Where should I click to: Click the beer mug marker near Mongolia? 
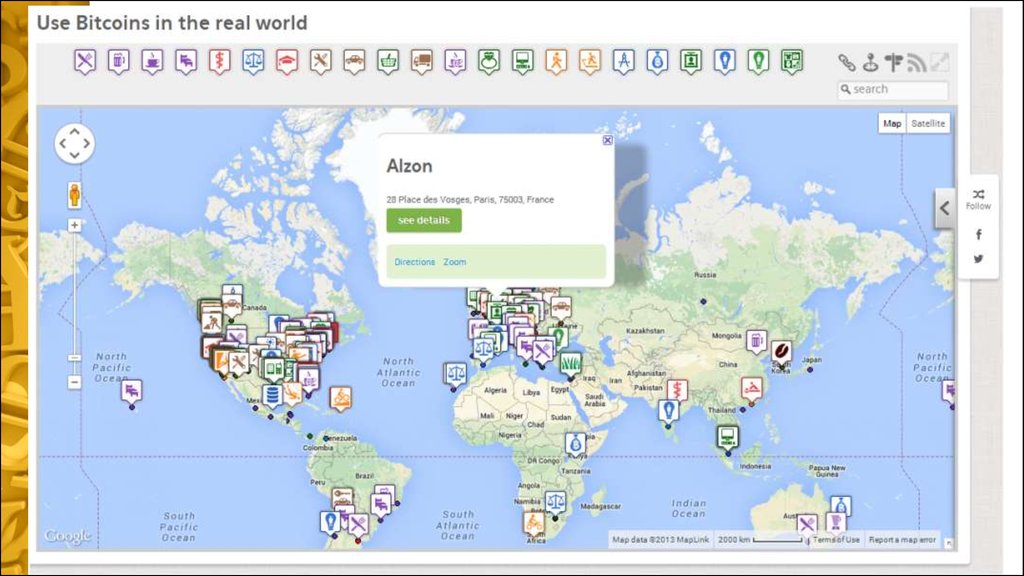(756, 341)
